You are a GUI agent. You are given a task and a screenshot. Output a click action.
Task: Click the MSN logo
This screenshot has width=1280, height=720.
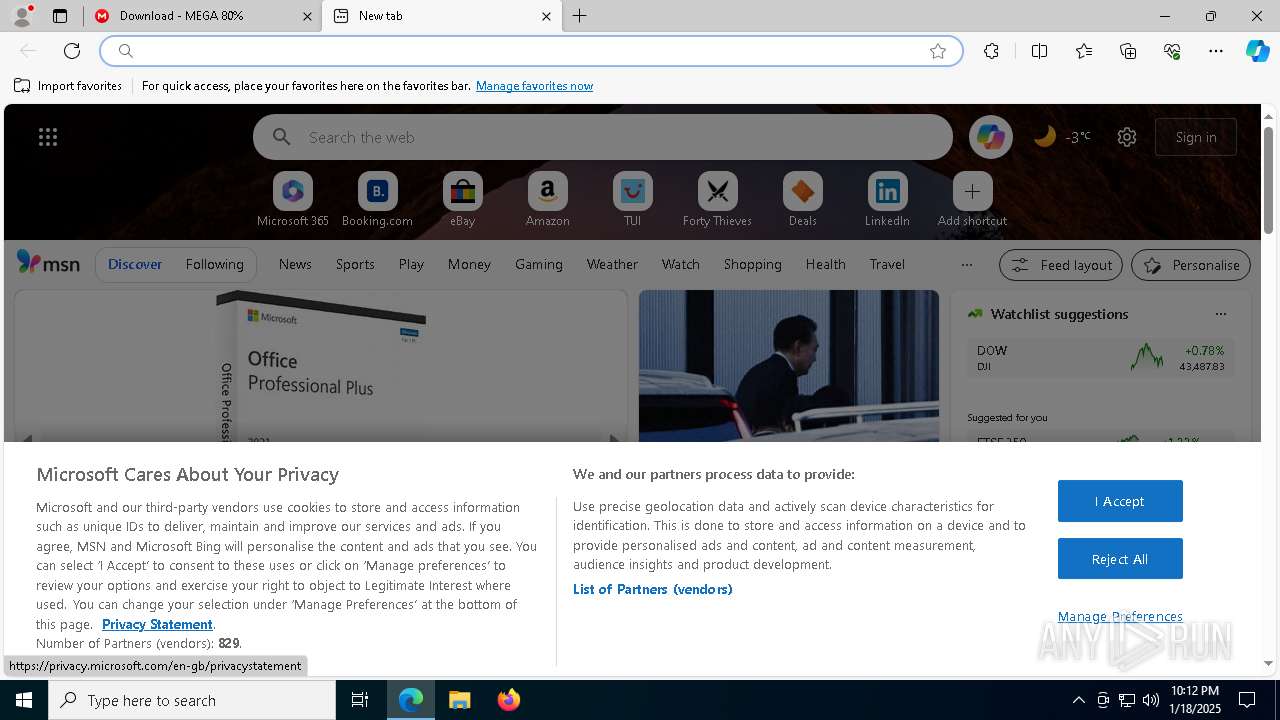(x=48, y=263)
